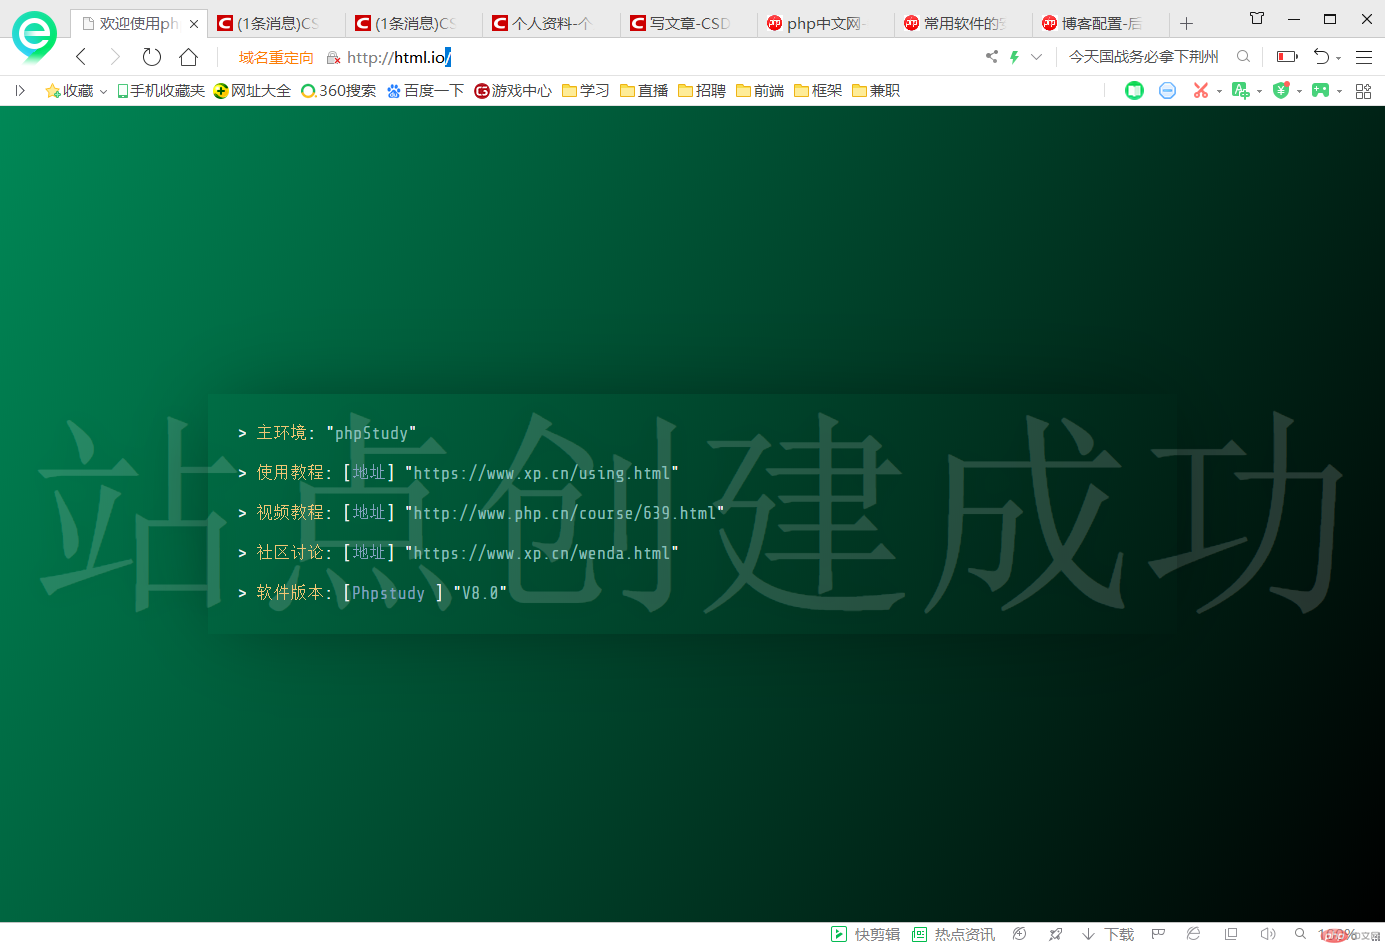
Task: Click the green translate icon
Action: click(x=1240, y=91)
